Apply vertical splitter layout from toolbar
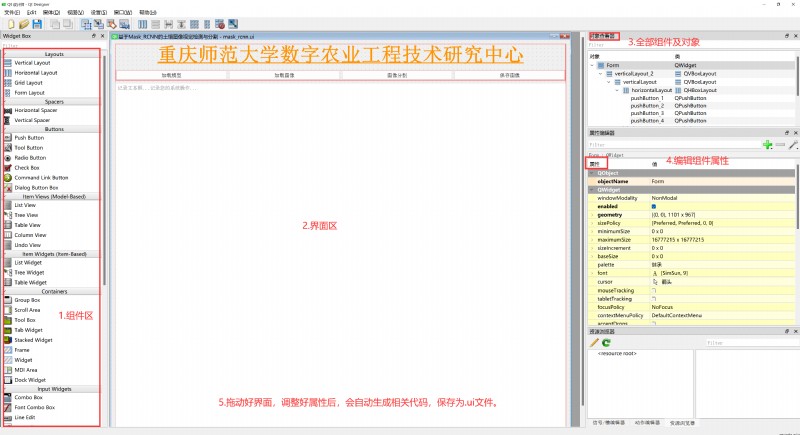The image size is (800, 435). tap(181, 24)
